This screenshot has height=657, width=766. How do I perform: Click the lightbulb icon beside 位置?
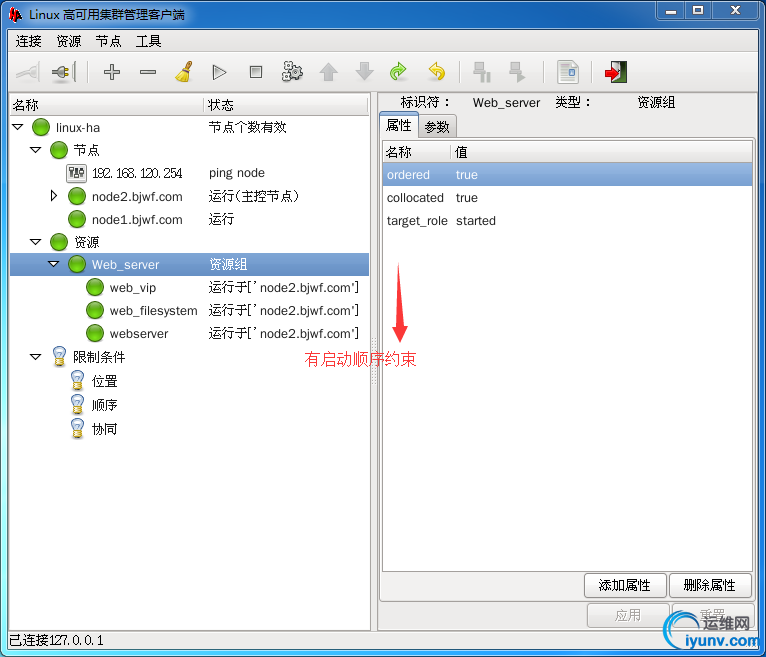(77, 381)
